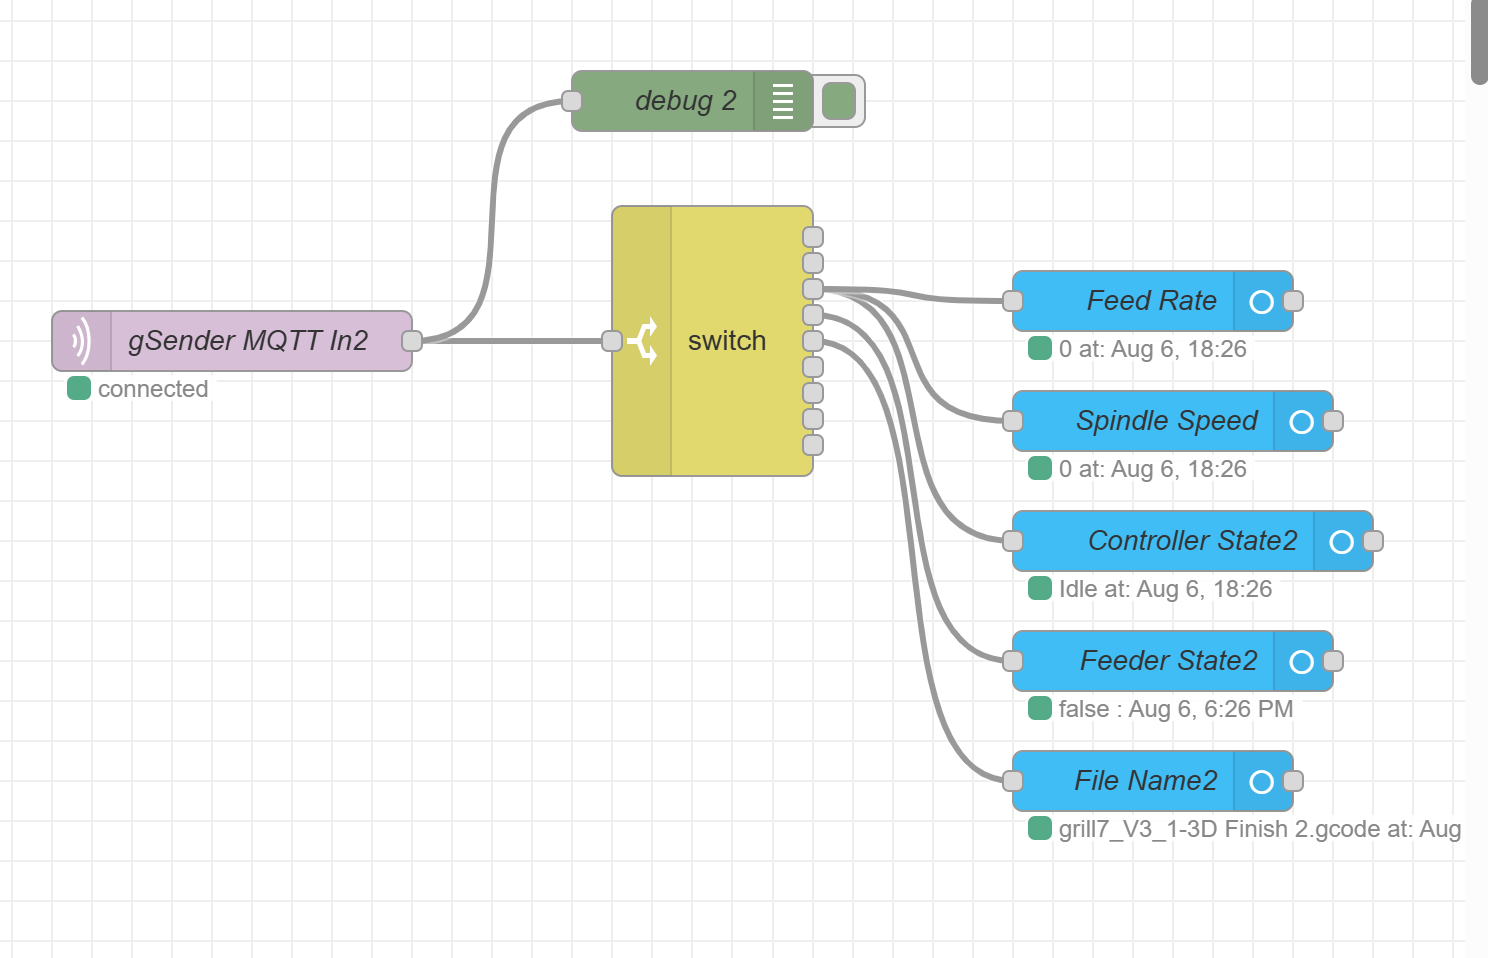Click the output port of Spindle Speed node

1333,421
